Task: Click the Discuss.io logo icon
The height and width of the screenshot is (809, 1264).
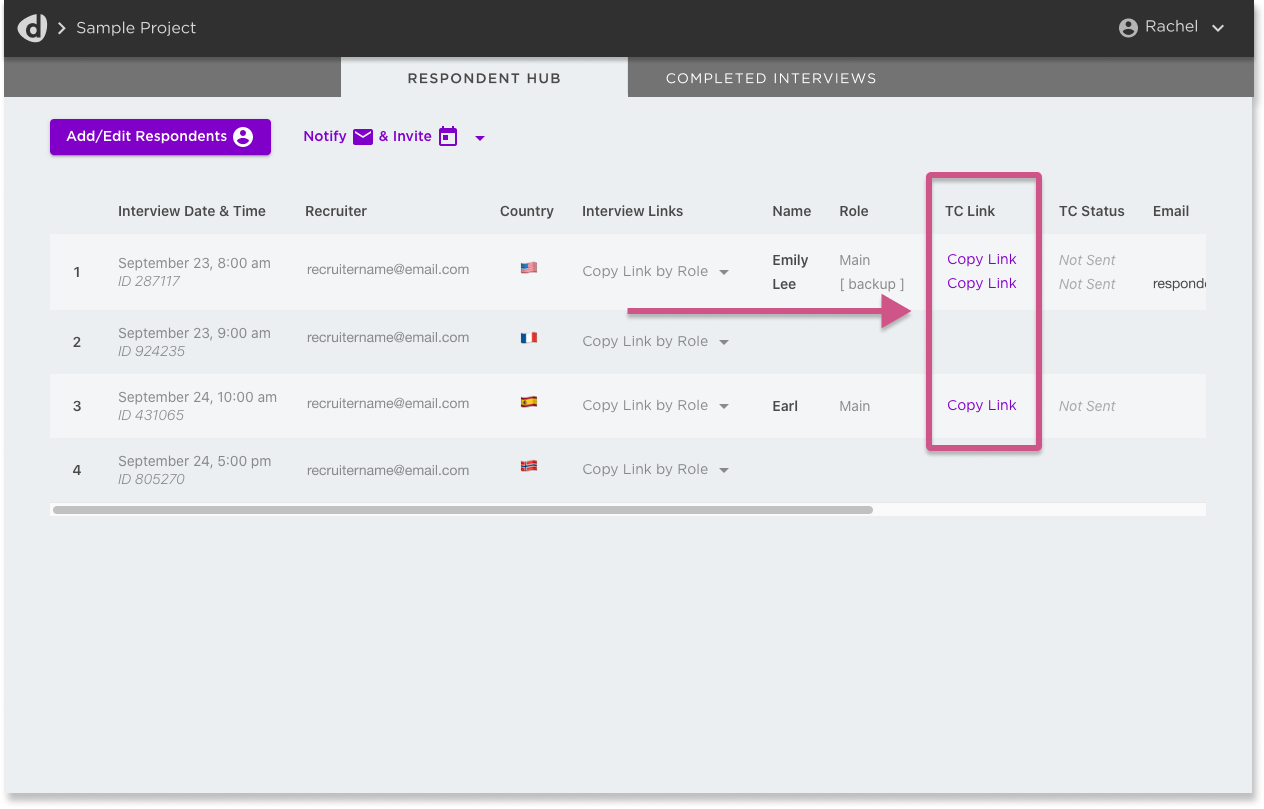Action: coord(32,28)
